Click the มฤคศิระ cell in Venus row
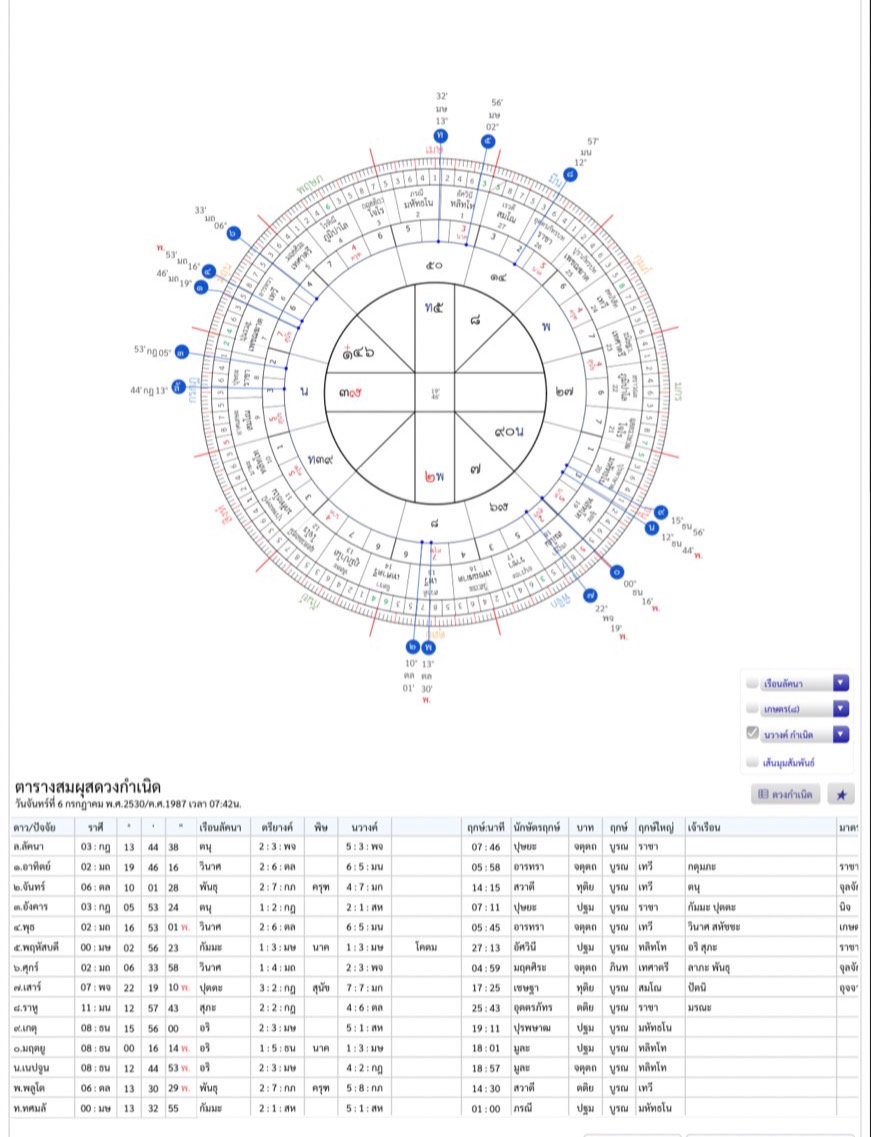Viewport: 871px width, 1137px height. 530,967
